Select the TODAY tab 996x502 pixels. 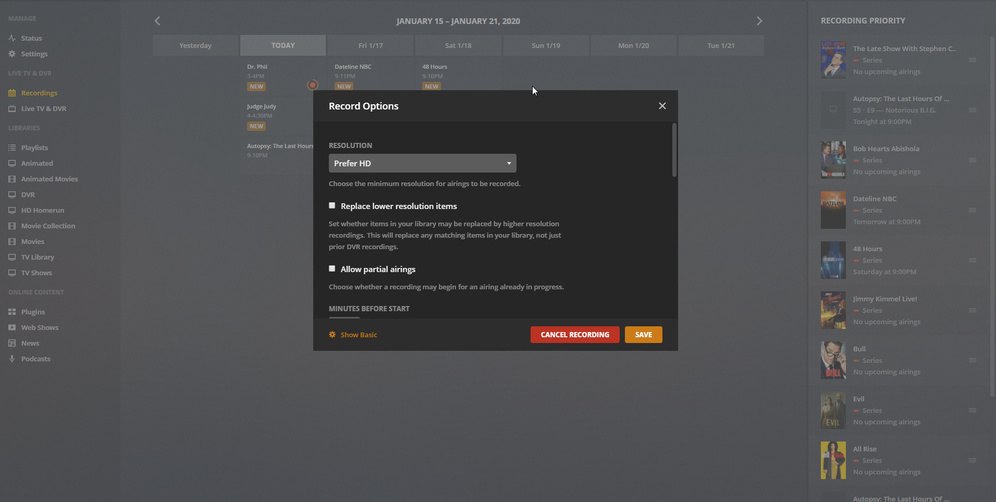(x=283, y=46)
